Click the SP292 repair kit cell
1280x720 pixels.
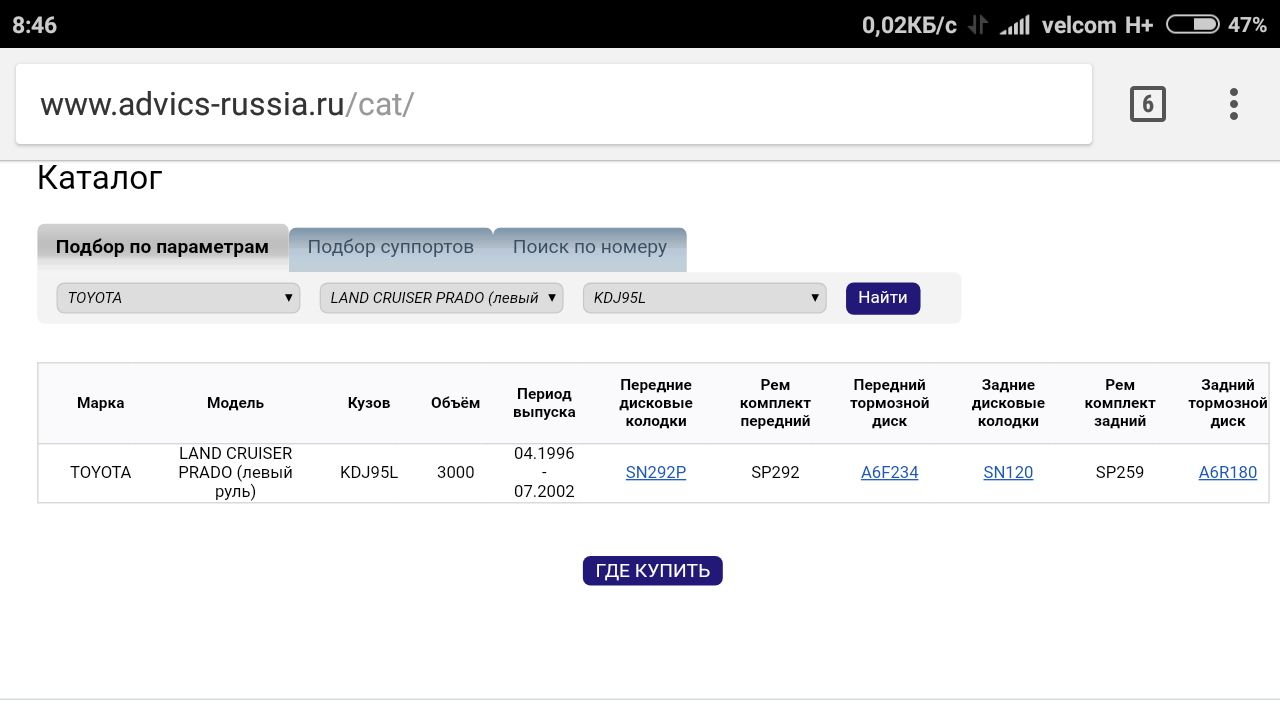tap(775, 473)
